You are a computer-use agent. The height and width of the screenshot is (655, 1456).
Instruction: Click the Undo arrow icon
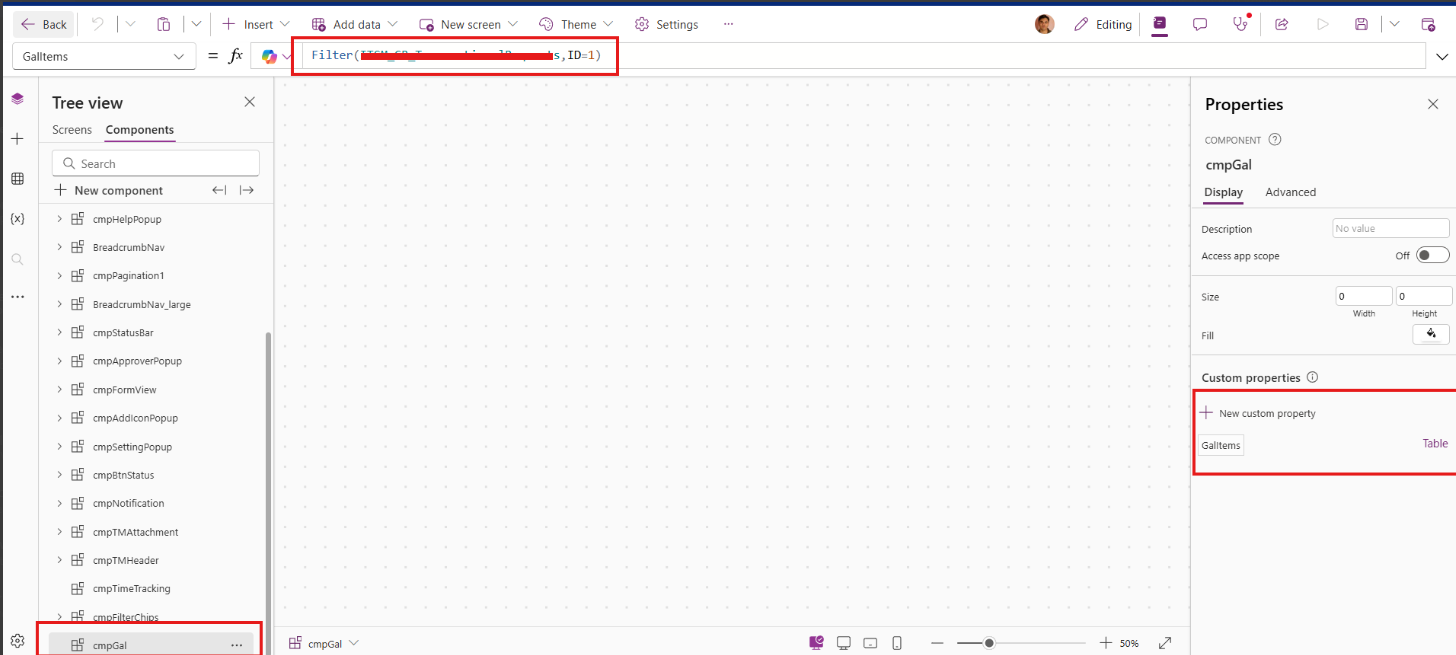[x=97, y=24]
